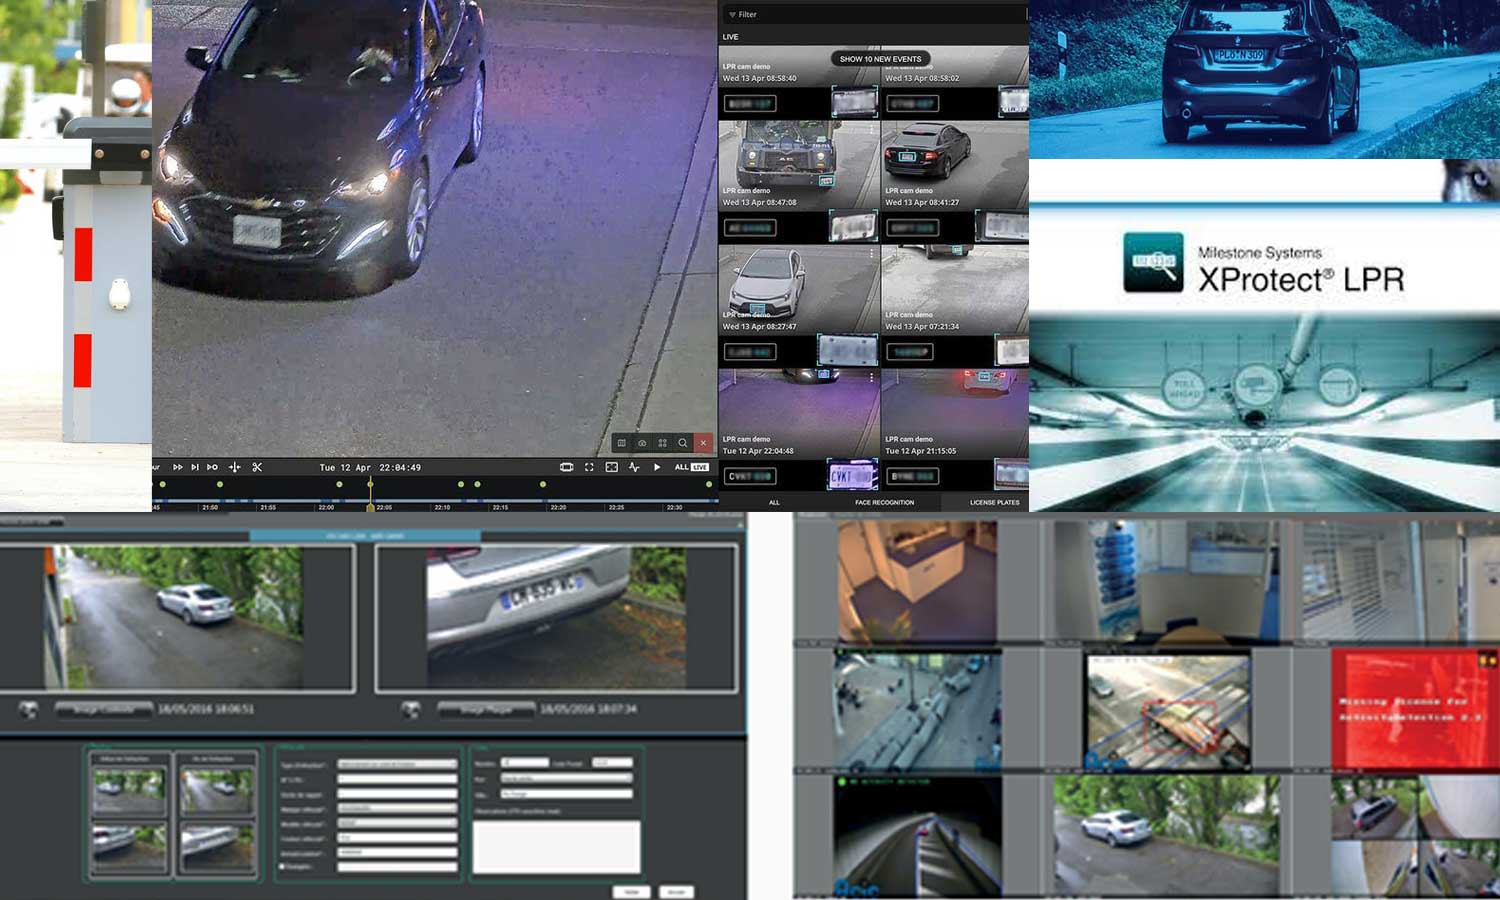Tick the checkbox at the bottom of the form

(x=282, y=867)
